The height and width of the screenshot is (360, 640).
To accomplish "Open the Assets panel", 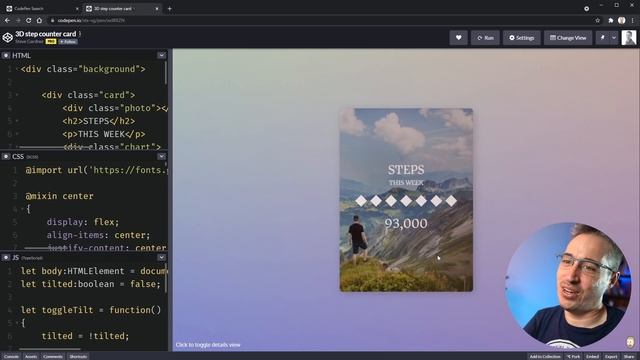I will (31, 356).
